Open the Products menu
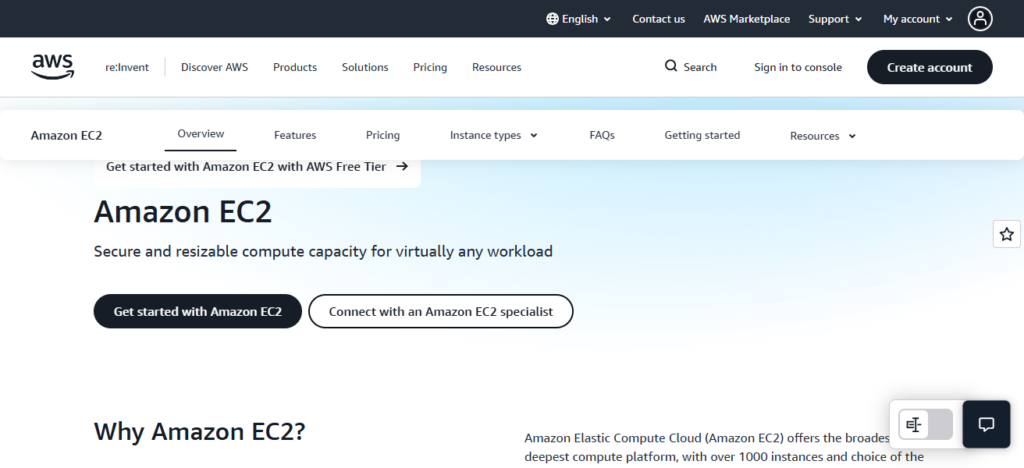The width and height of the screenshot is (1024, 468). pyautogui.click(x=295, y=67)
